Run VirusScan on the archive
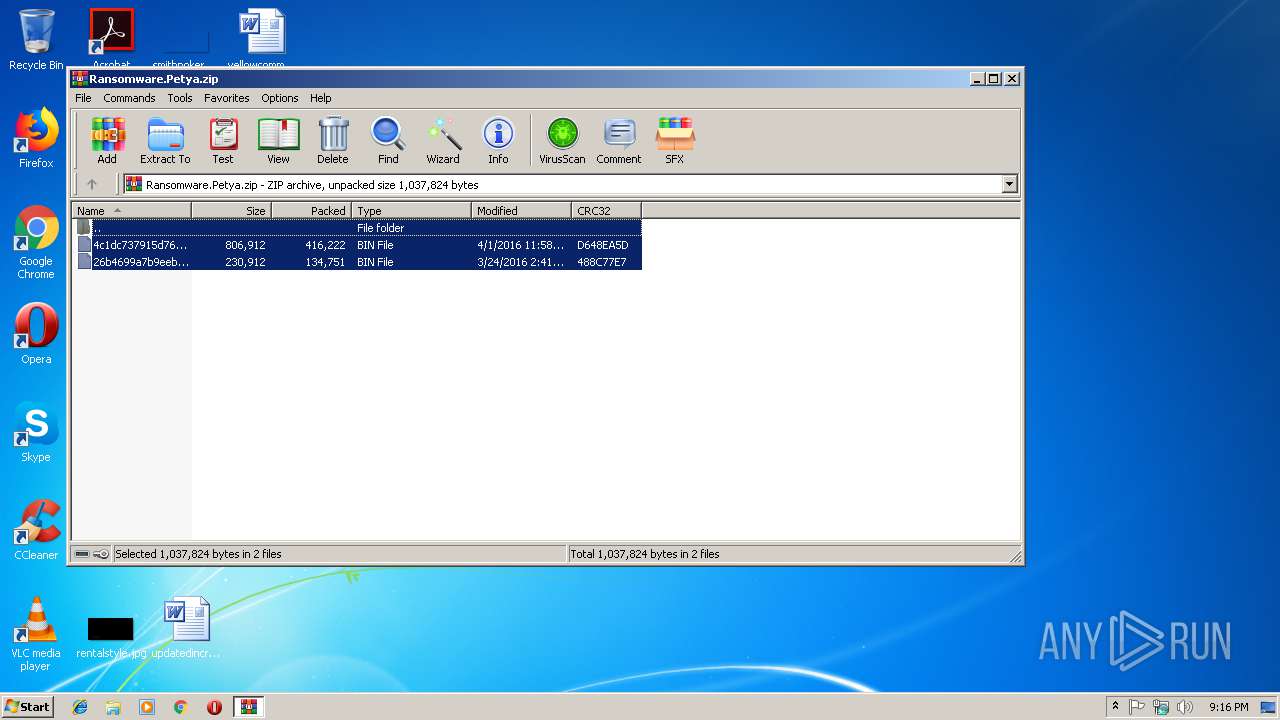This screenshot has width=1280, height=720. (x=562, y=141)
